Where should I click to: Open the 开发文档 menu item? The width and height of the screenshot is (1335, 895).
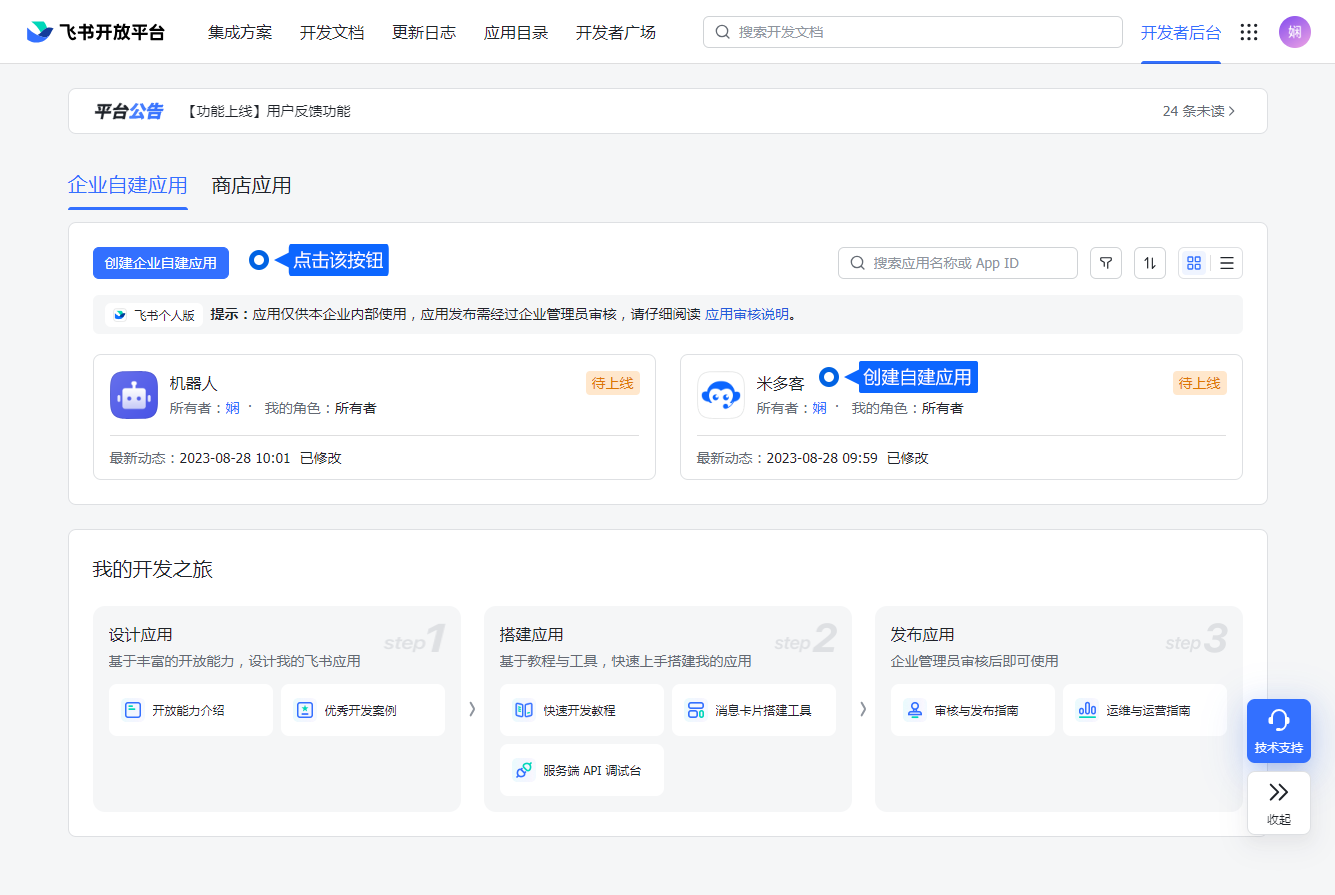(332, 32)
